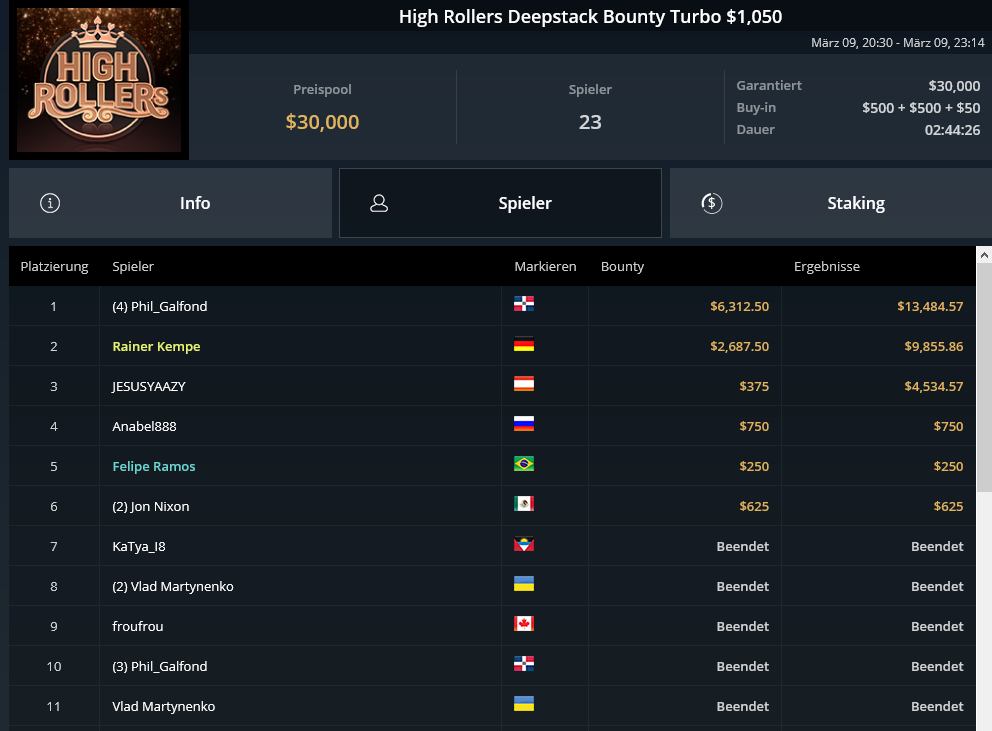
Task: Select player (3) Phil_Galfond
Action: coord(160,666)
